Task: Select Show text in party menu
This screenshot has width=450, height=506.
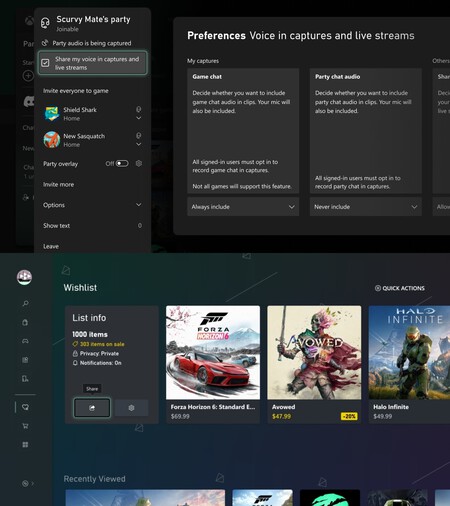Action: tap(56, 226)
